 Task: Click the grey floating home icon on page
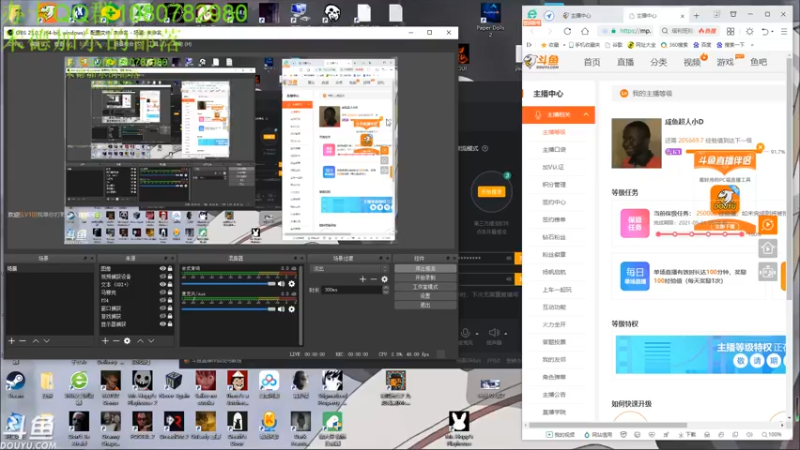pos(768,248)
